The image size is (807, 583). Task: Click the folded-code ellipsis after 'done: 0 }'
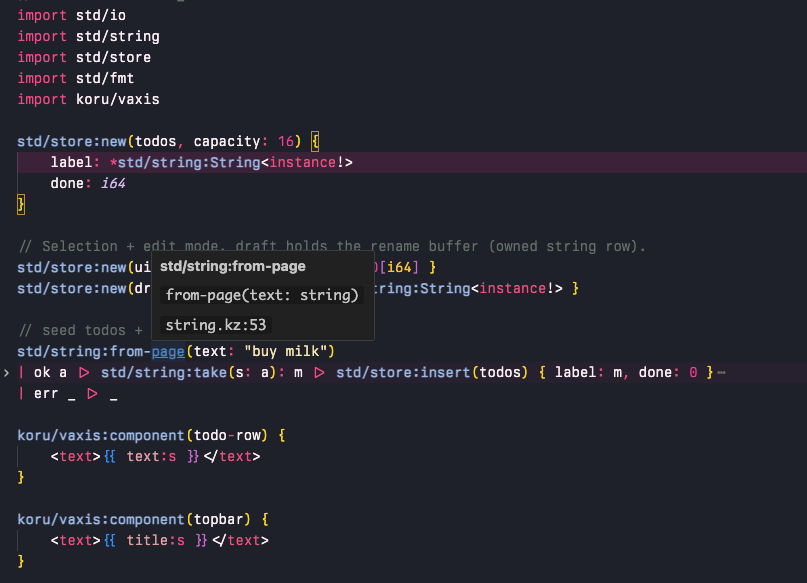(x=721, y=373)
